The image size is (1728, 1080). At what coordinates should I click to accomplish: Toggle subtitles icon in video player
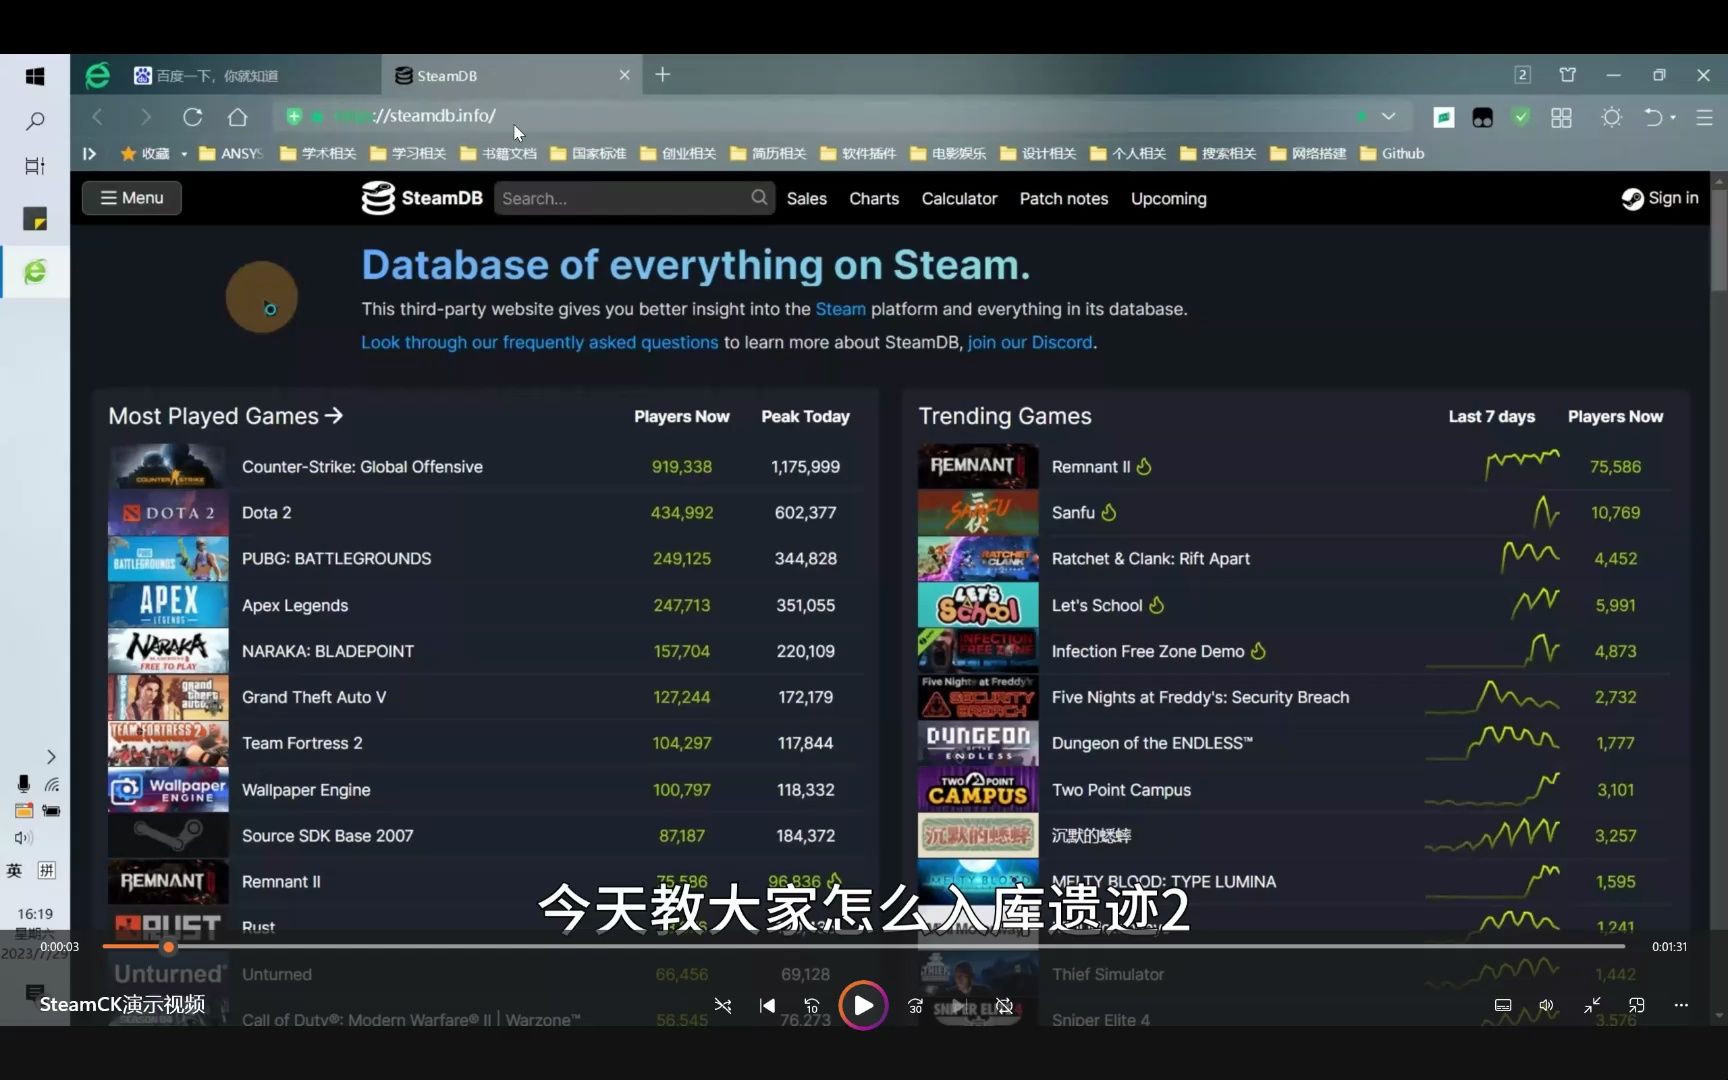point(1502,1005)
